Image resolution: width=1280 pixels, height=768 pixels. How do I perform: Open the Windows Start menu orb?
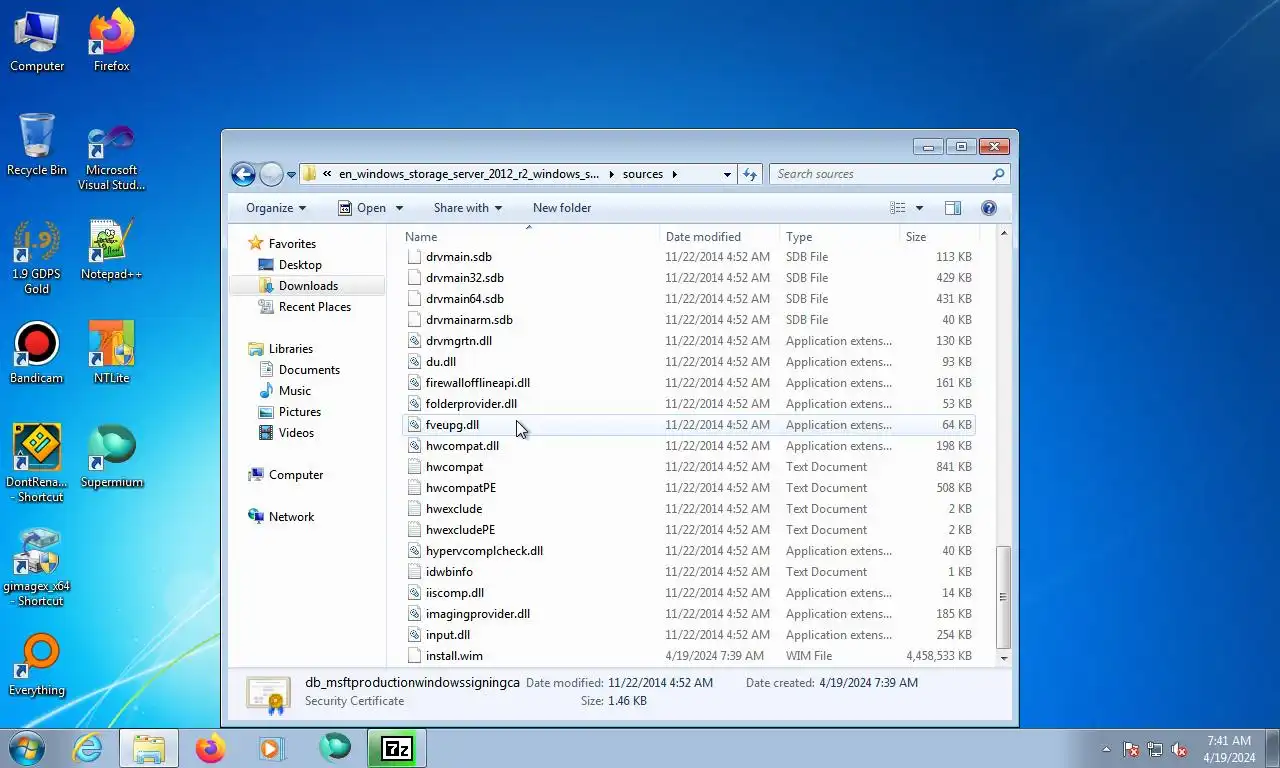pos(26,748)
